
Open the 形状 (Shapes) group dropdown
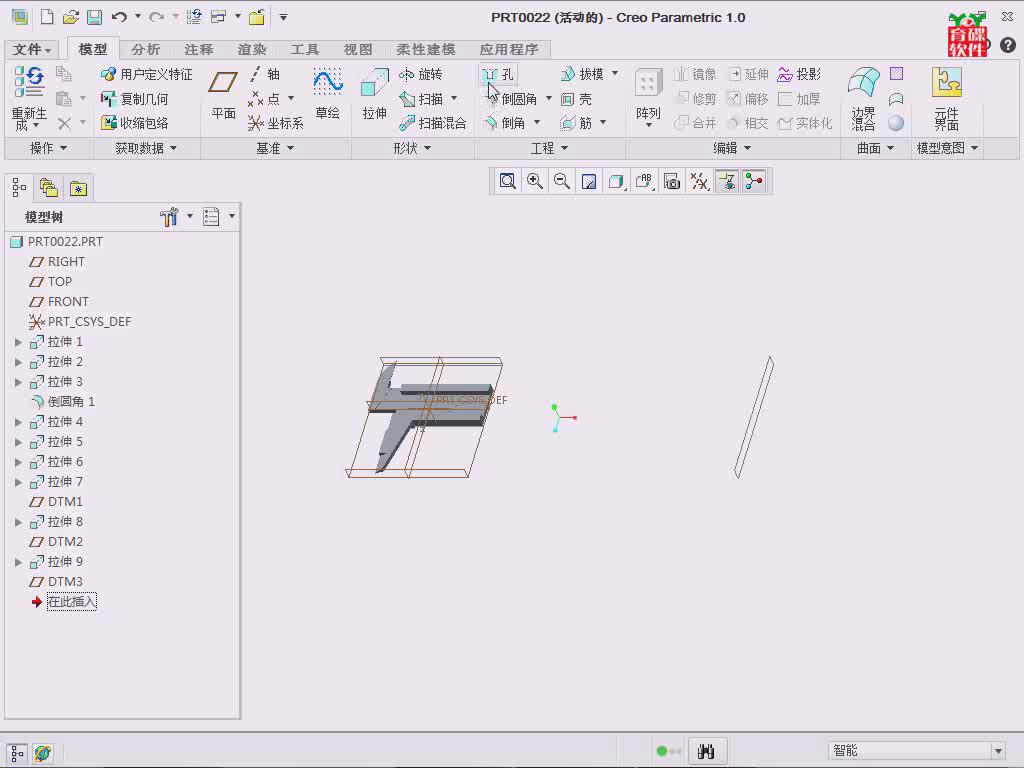click(412, 148)
